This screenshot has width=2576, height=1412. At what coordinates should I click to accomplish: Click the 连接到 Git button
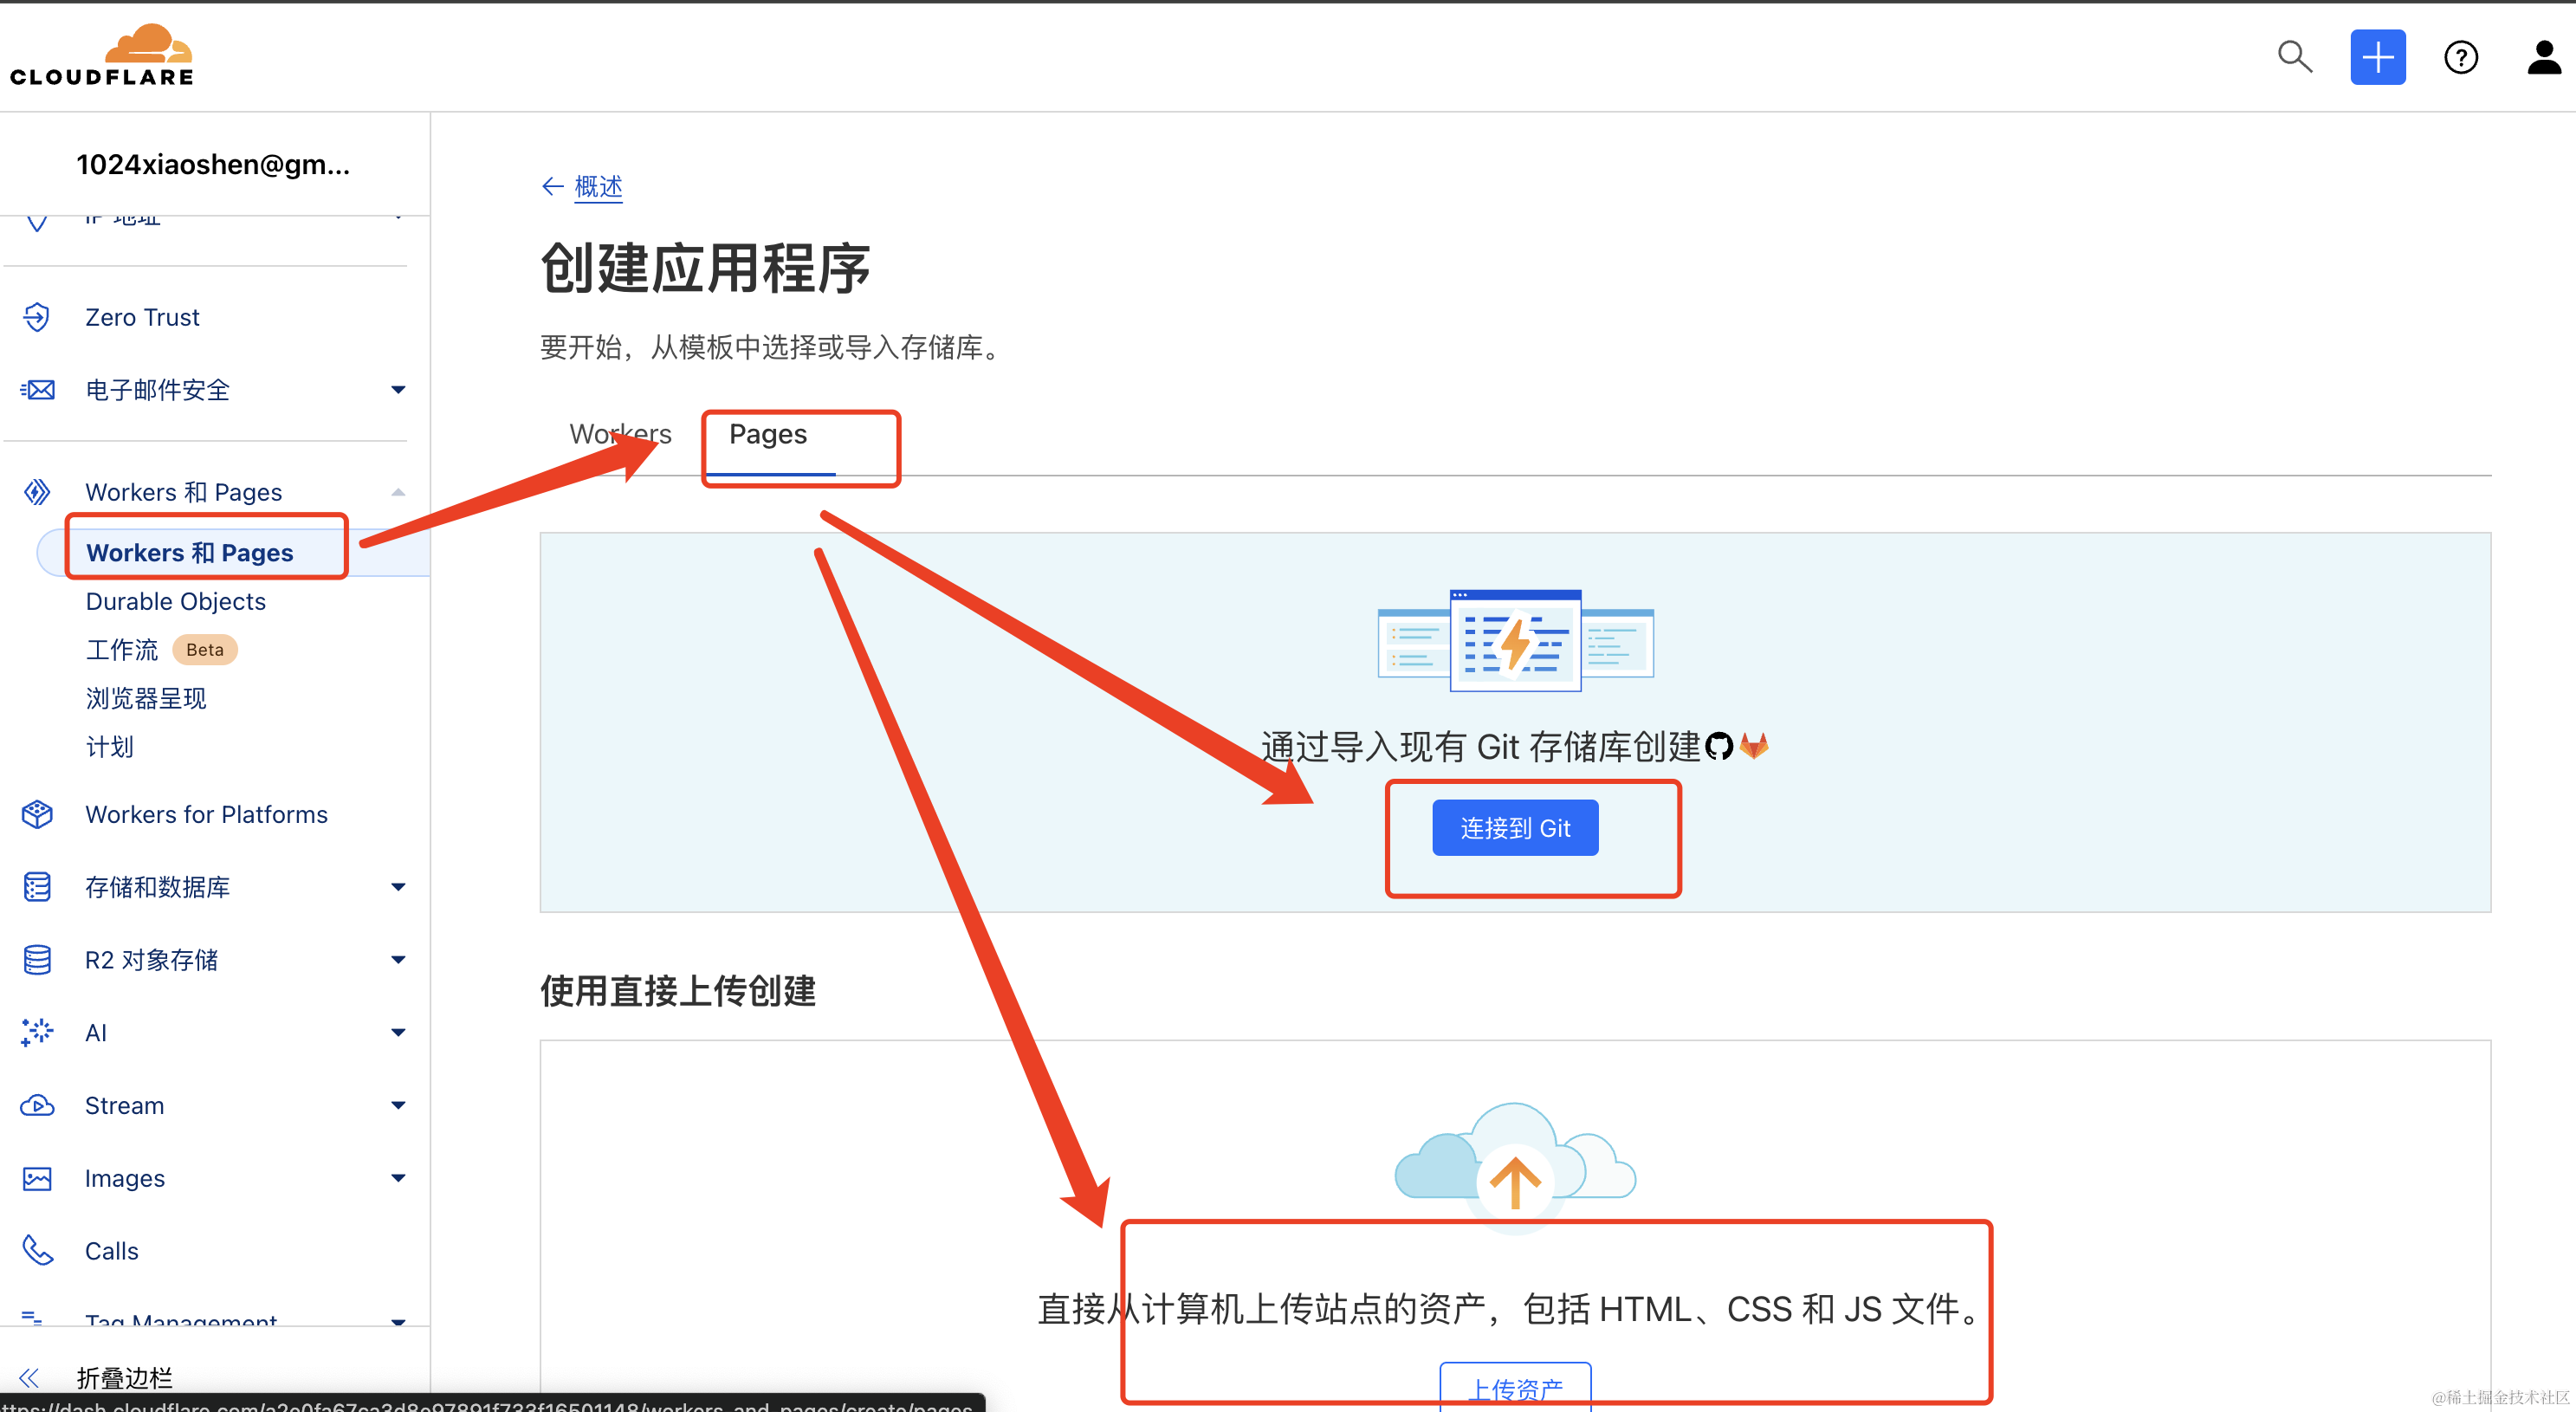point(1514,827)
